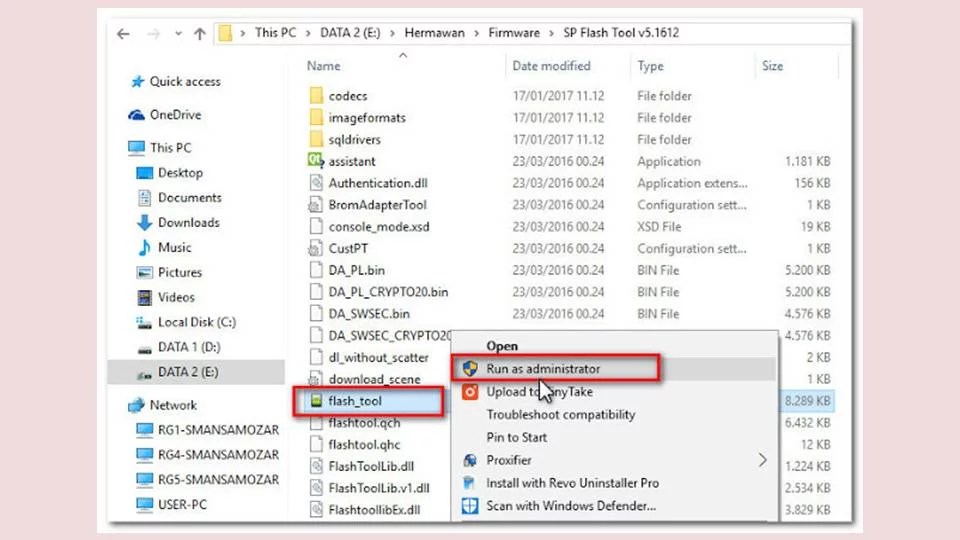Choose Troubleshoot compatibility menu entry
The width and height of the screenshot is (960, 540).
pyautogui.click(x=561, y=414)
